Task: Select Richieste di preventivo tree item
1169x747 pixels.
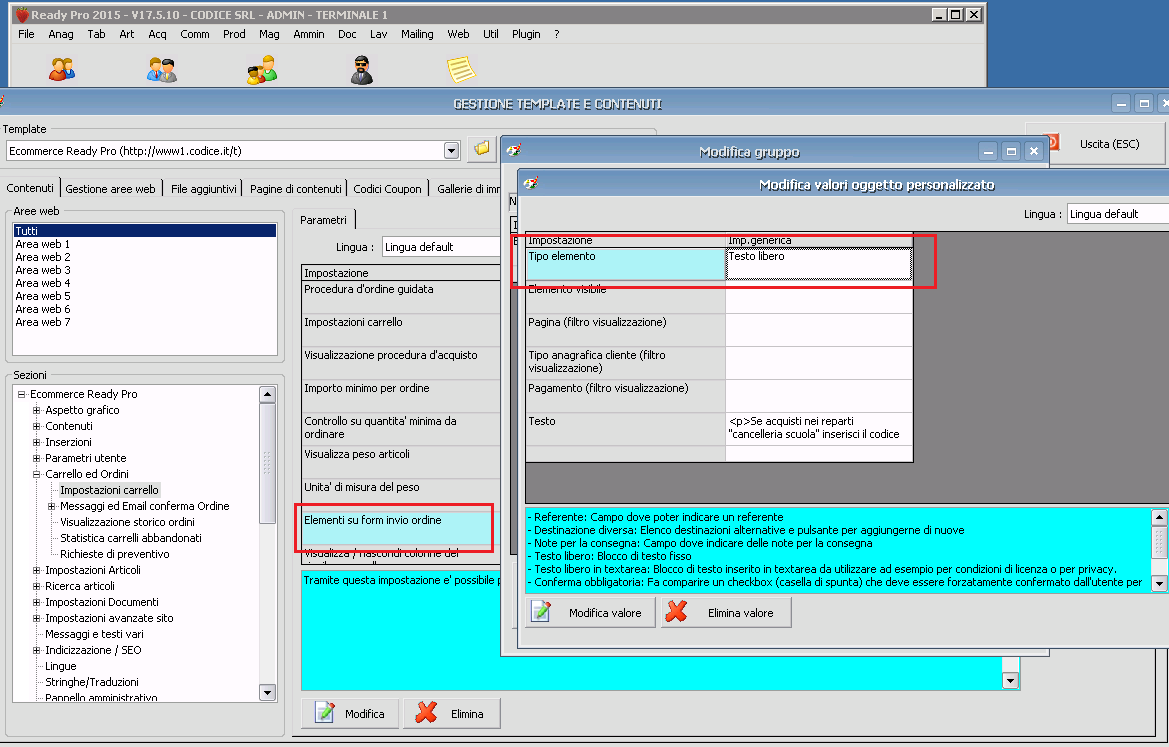Action: pos(115,554)
